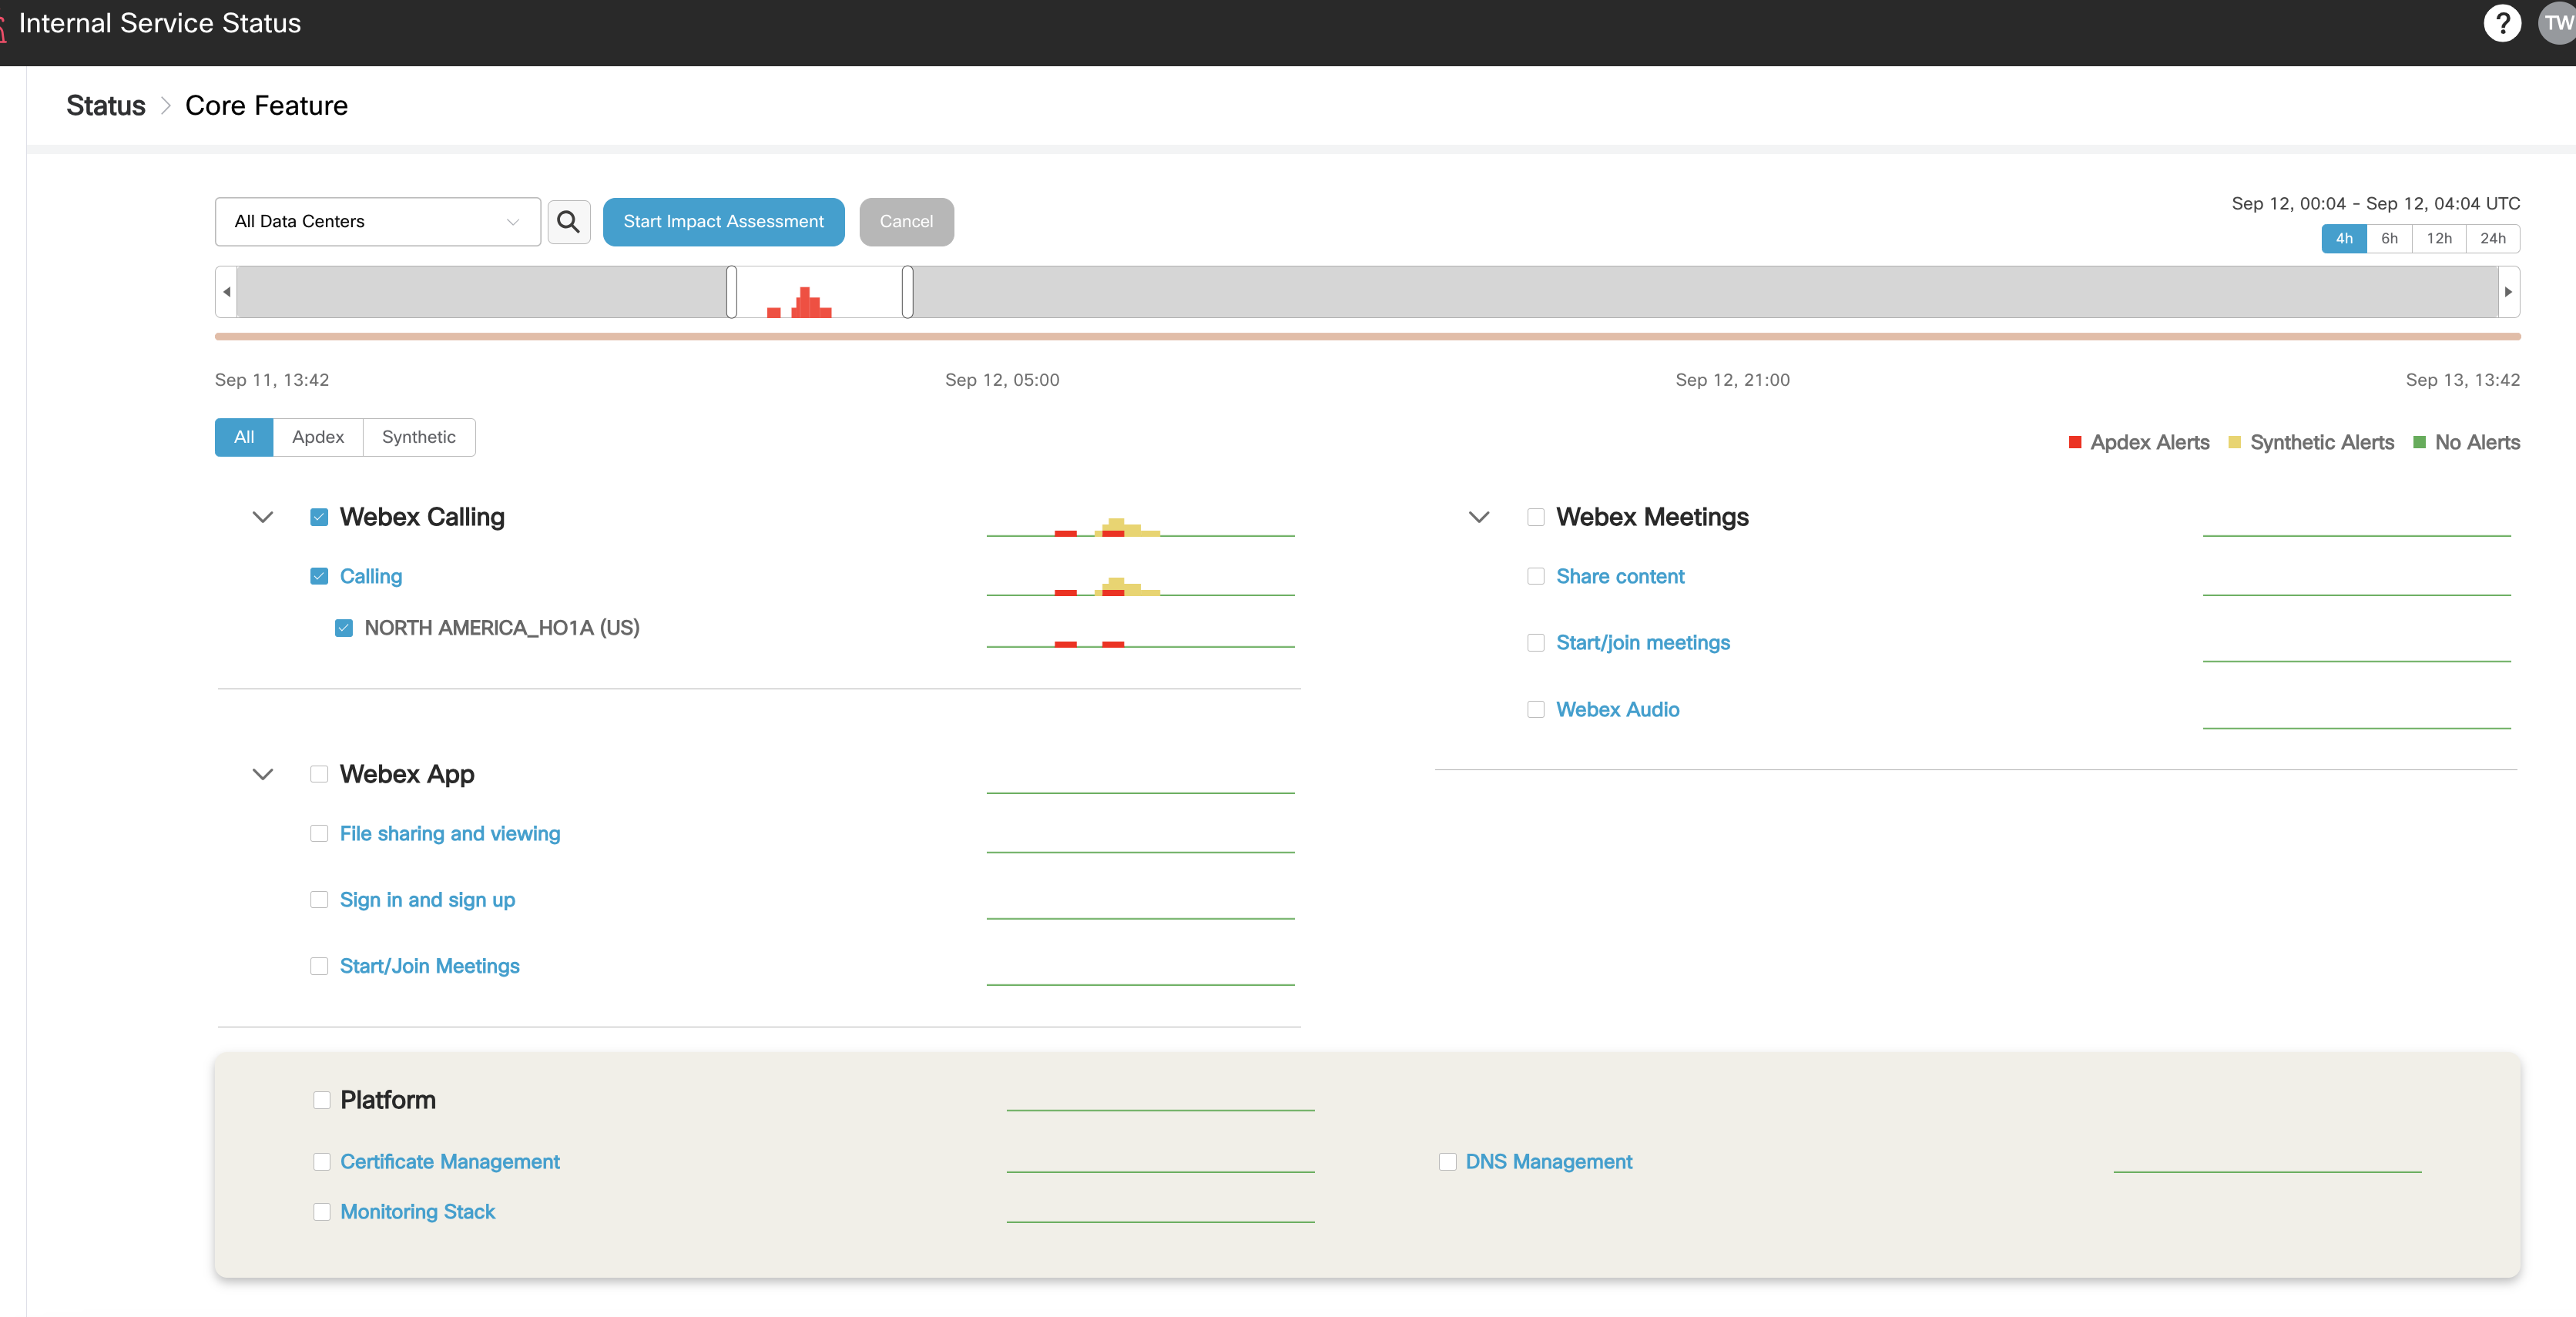The image size is (2576, 1317).
Task: Click the search magnifier icon
Action: pos(568,221)
